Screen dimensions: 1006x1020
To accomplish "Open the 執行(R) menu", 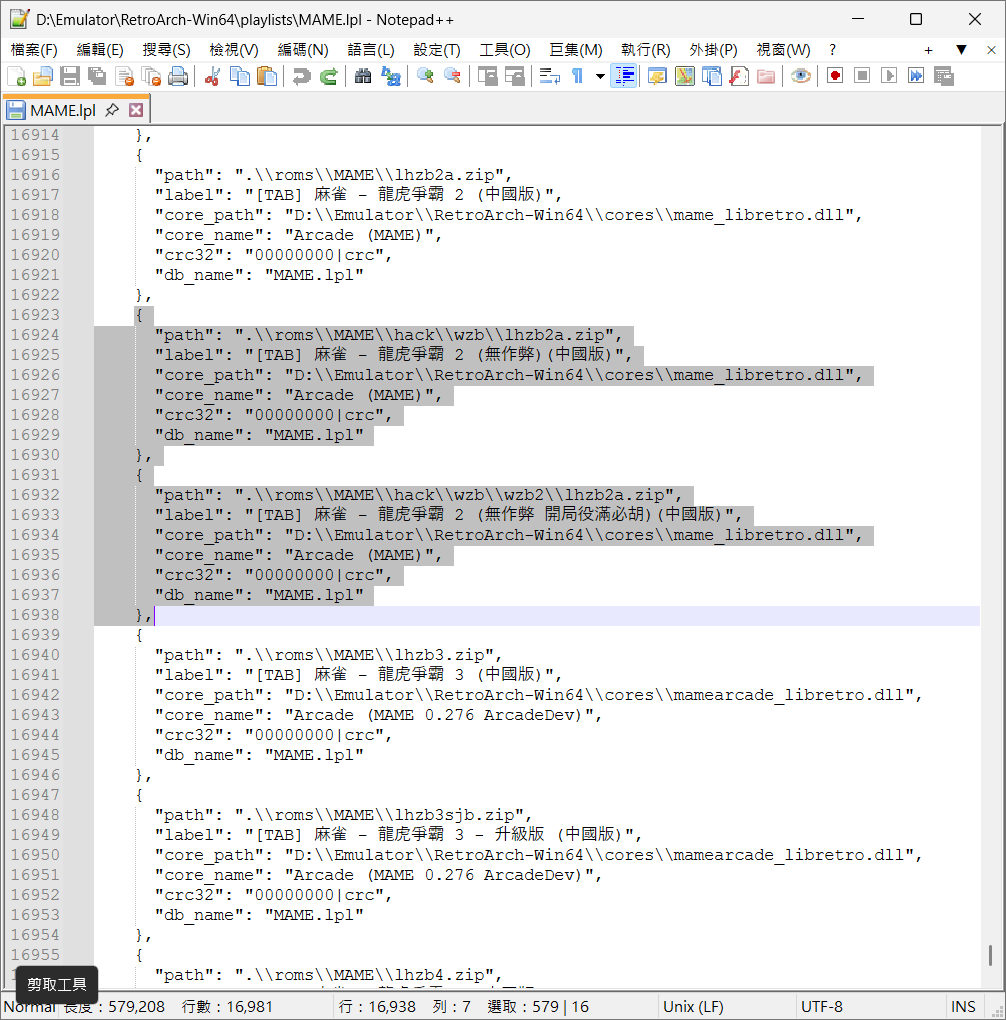I will click(646, 50).
